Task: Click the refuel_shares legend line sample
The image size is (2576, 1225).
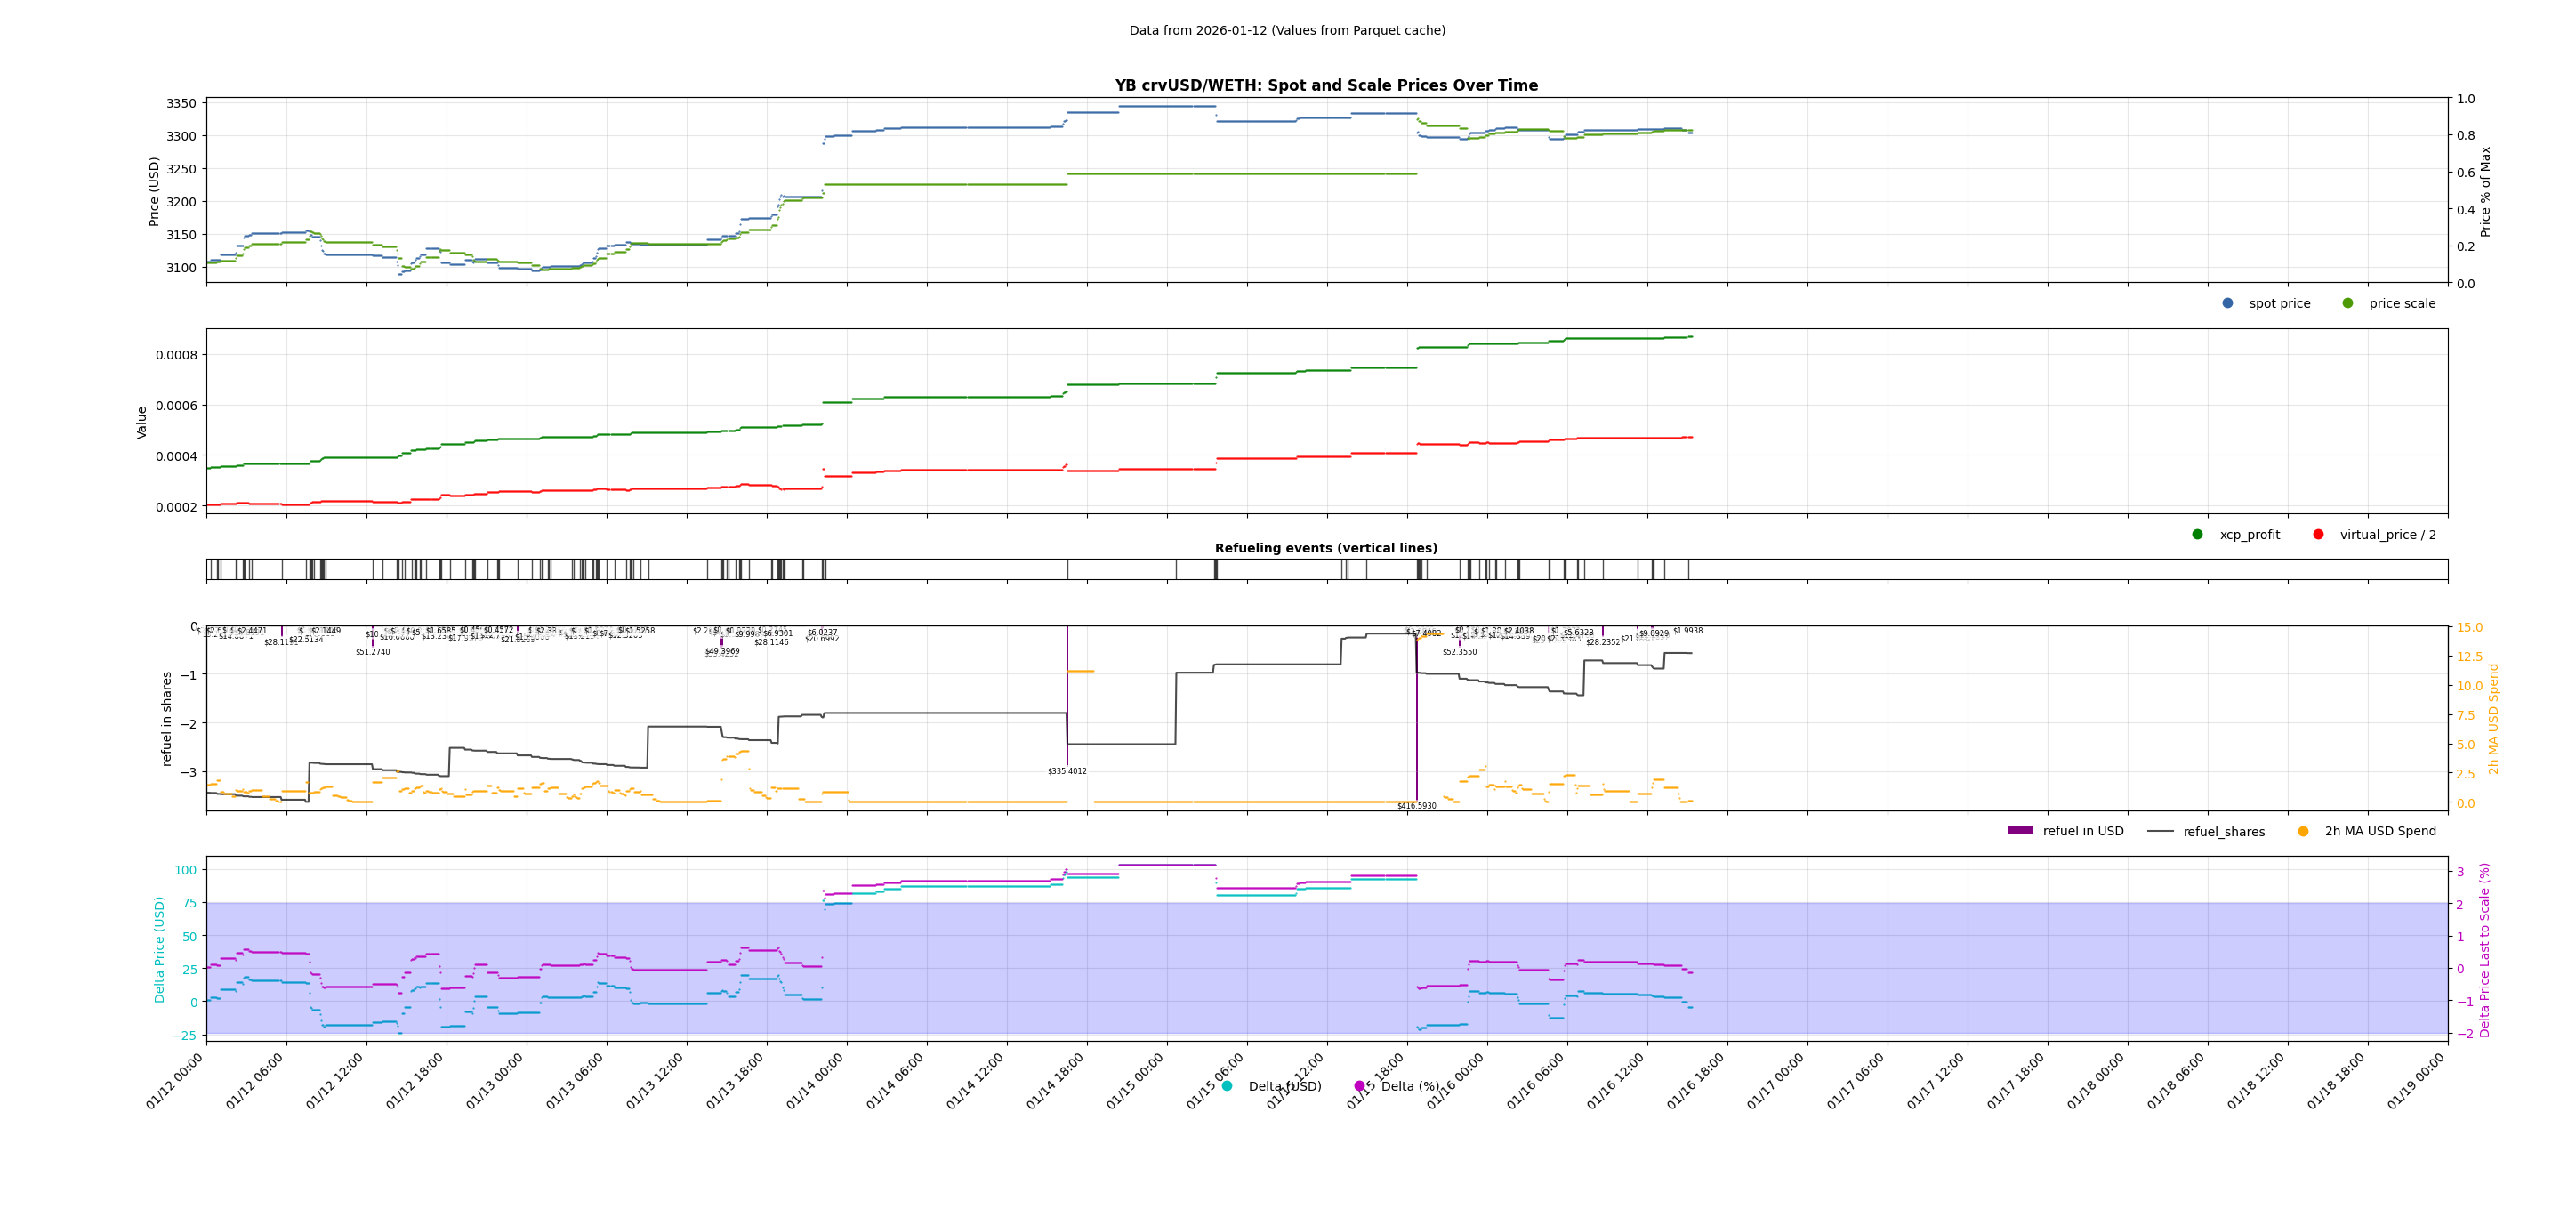Action: click(2160, 831)
